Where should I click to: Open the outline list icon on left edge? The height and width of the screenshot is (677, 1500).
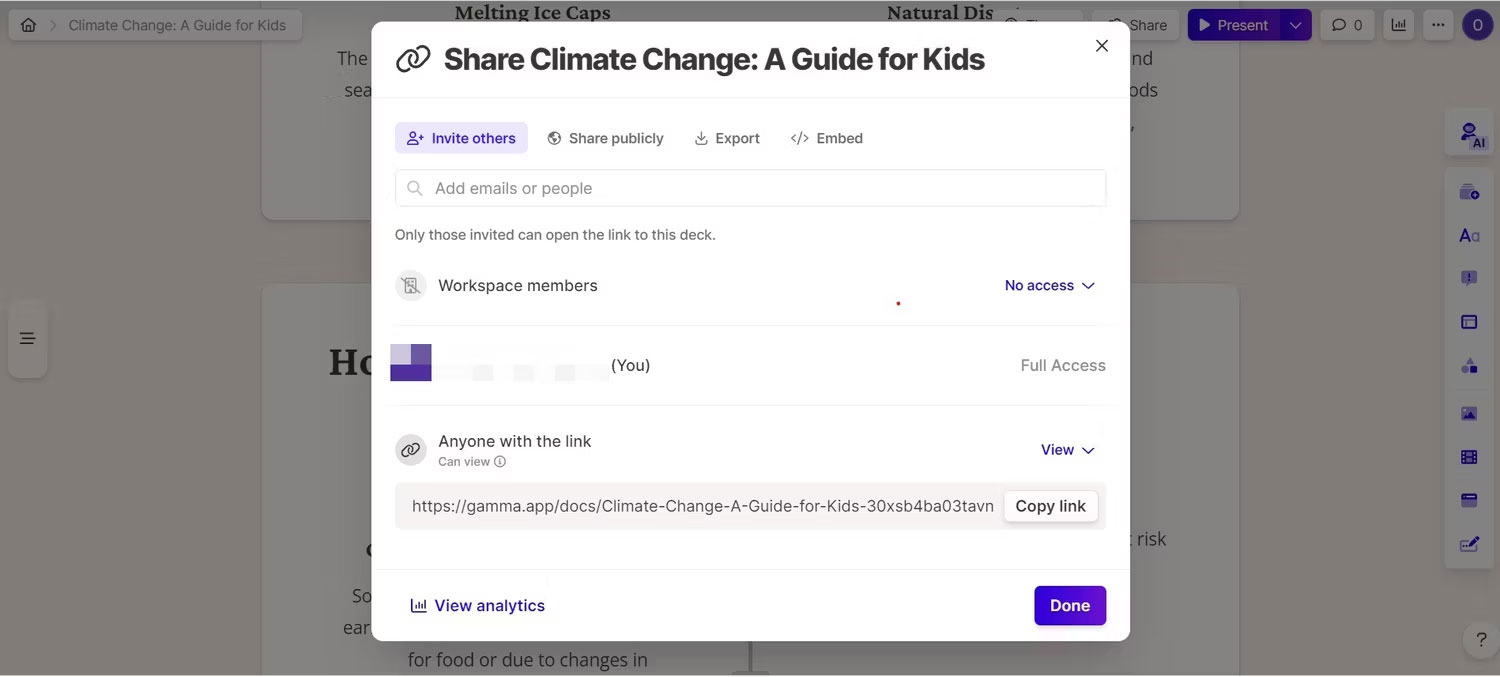click(x=28, y=338)
